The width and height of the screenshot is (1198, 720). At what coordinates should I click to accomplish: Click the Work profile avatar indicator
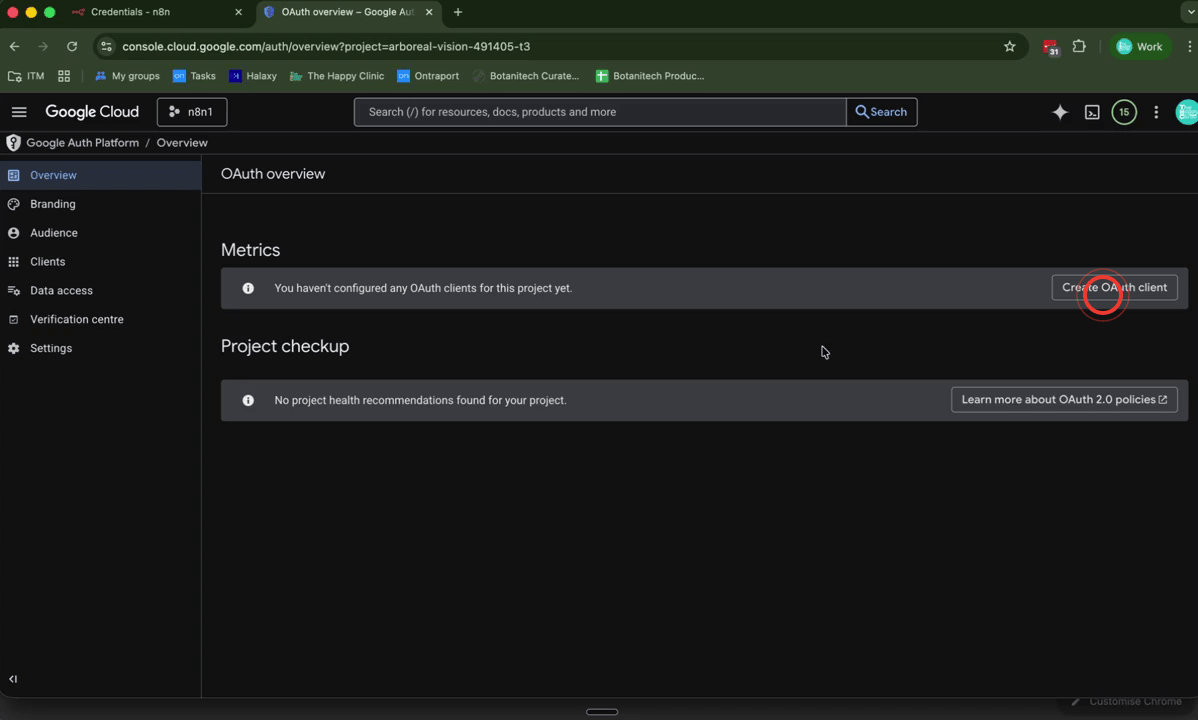[x=1140, y=46]
